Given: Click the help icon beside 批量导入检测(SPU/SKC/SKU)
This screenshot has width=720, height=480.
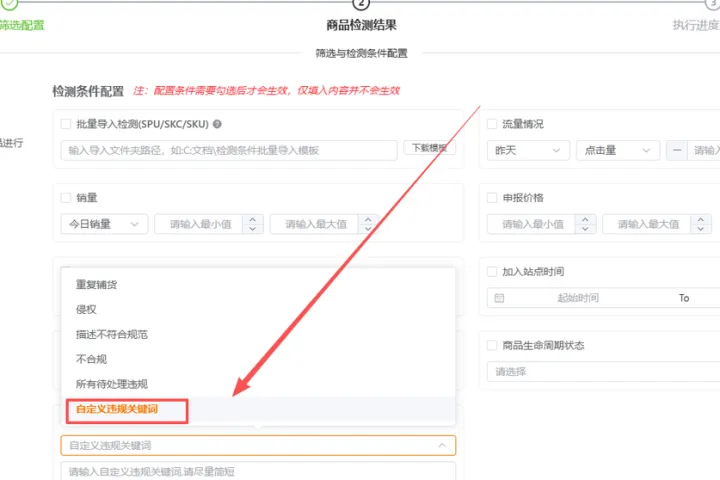Looking at the screenshot, I should [217, 124].
